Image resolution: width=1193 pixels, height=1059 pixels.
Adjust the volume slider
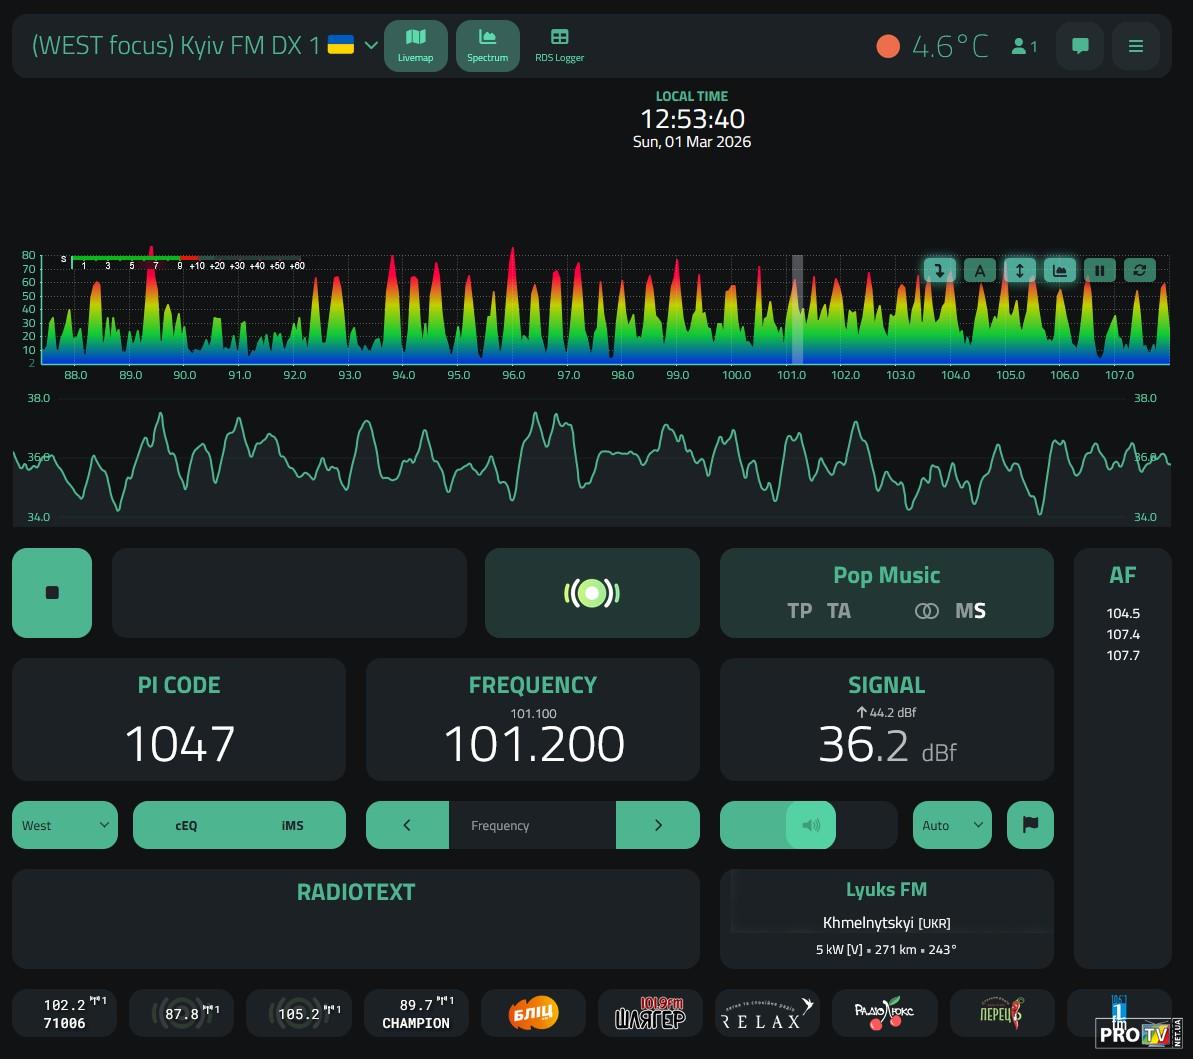(x=809, y=825)
